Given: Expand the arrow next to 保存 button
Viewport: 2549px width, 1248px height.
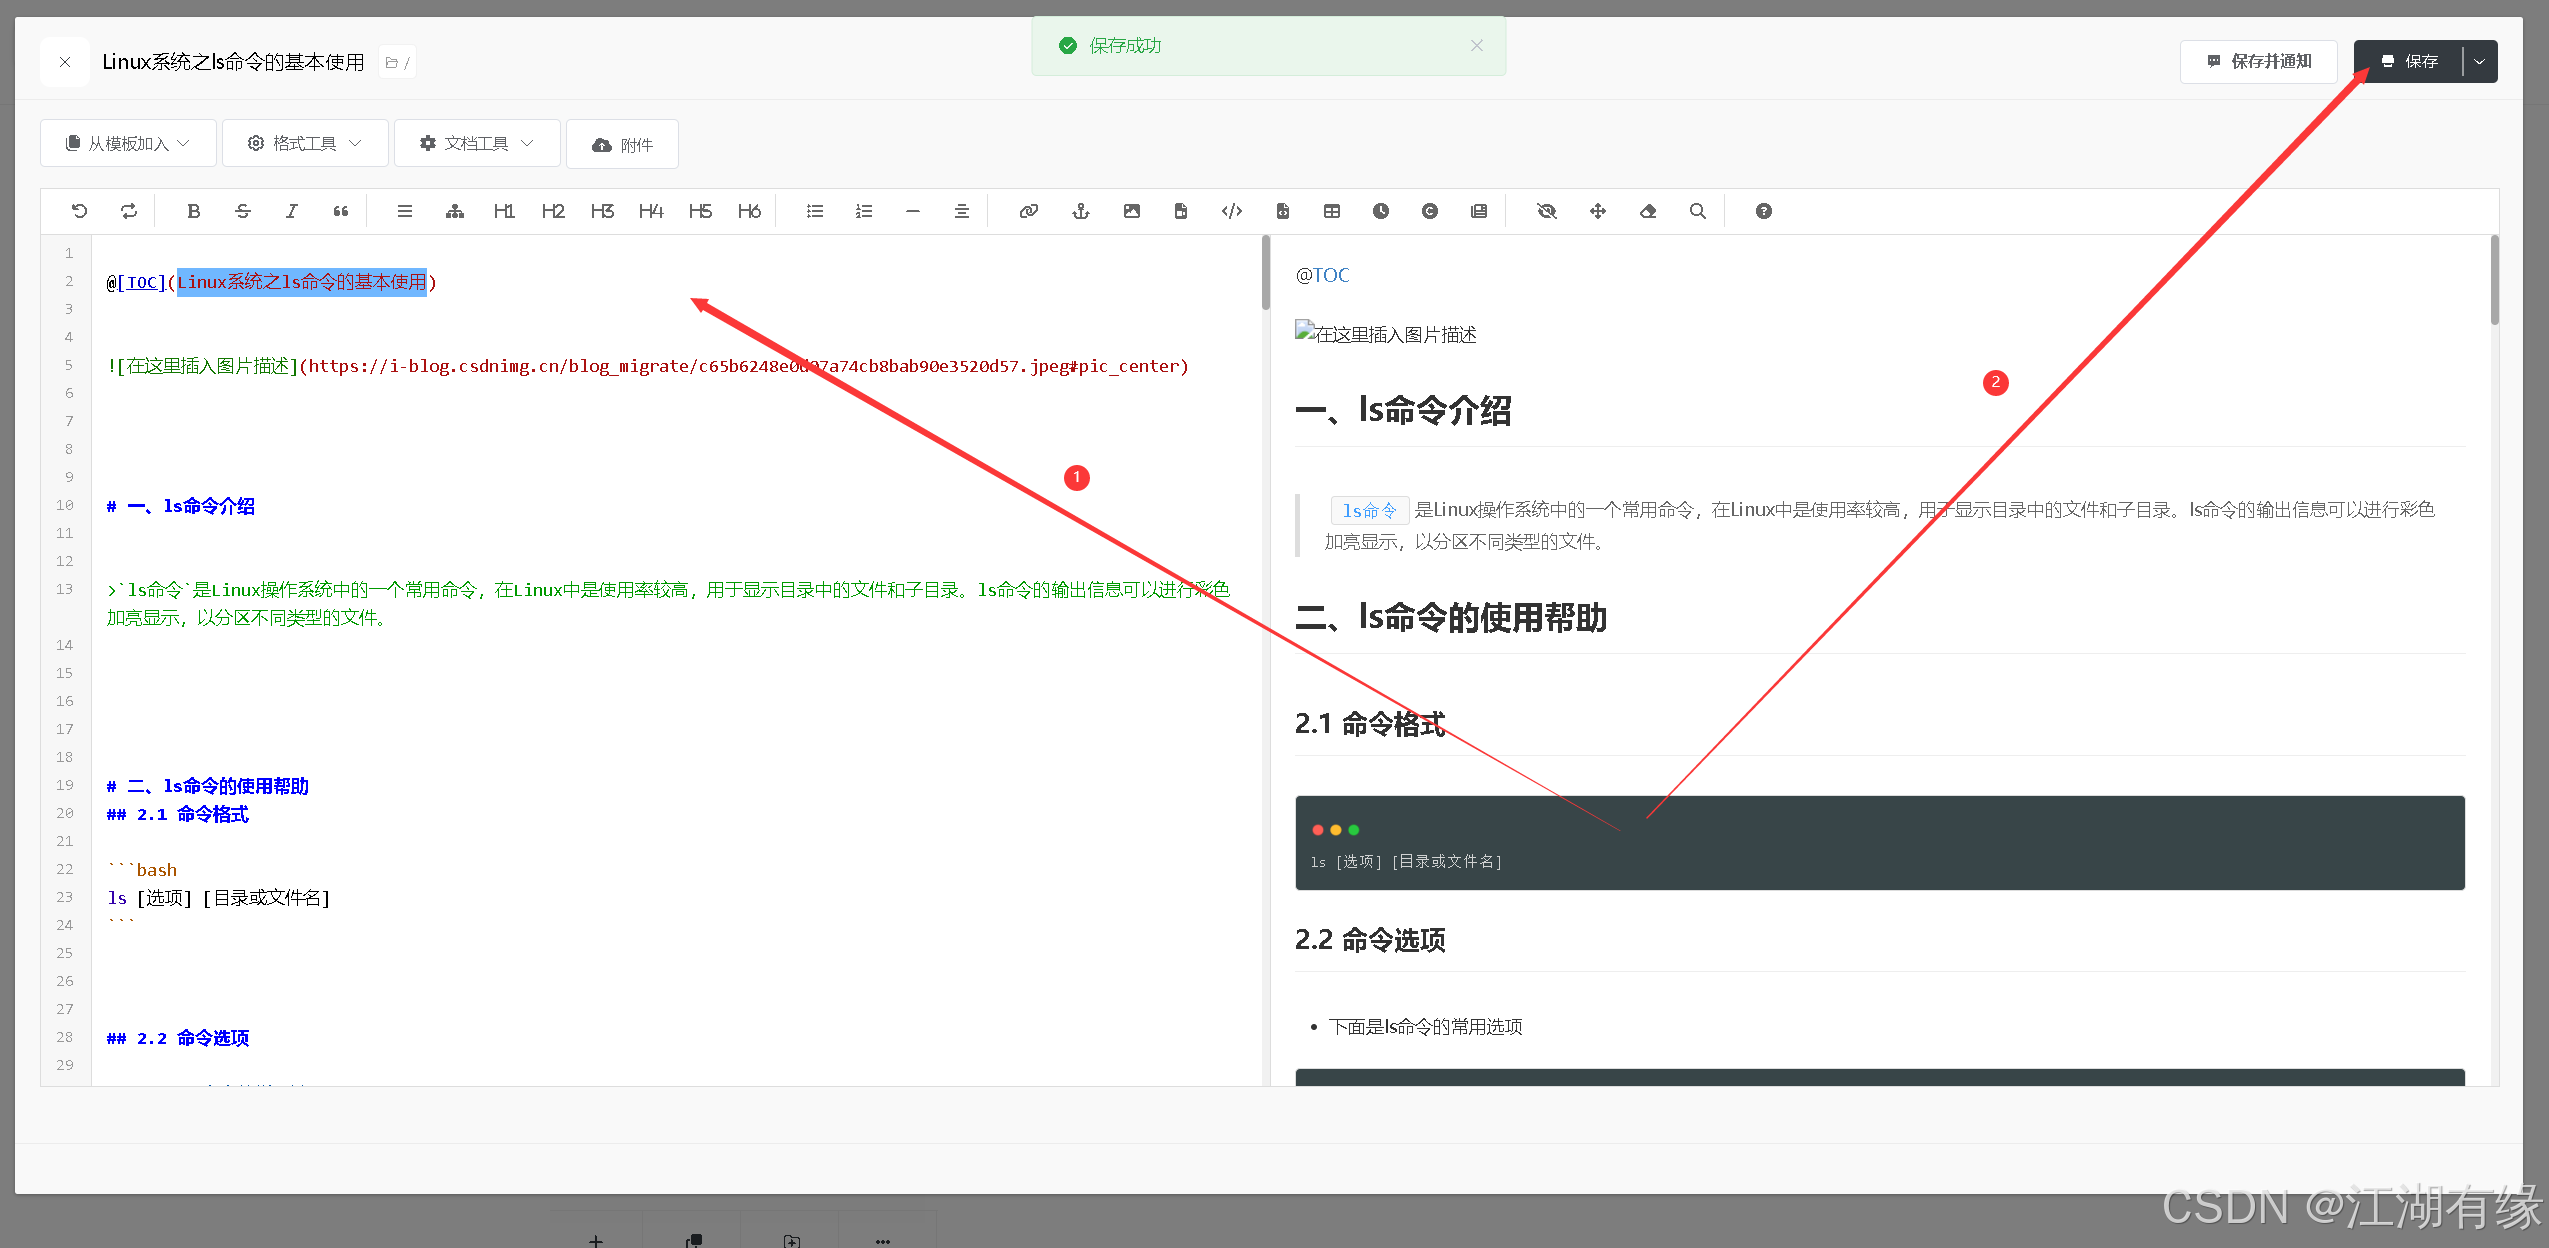Looking at the screenshot, I should 2479,61.
